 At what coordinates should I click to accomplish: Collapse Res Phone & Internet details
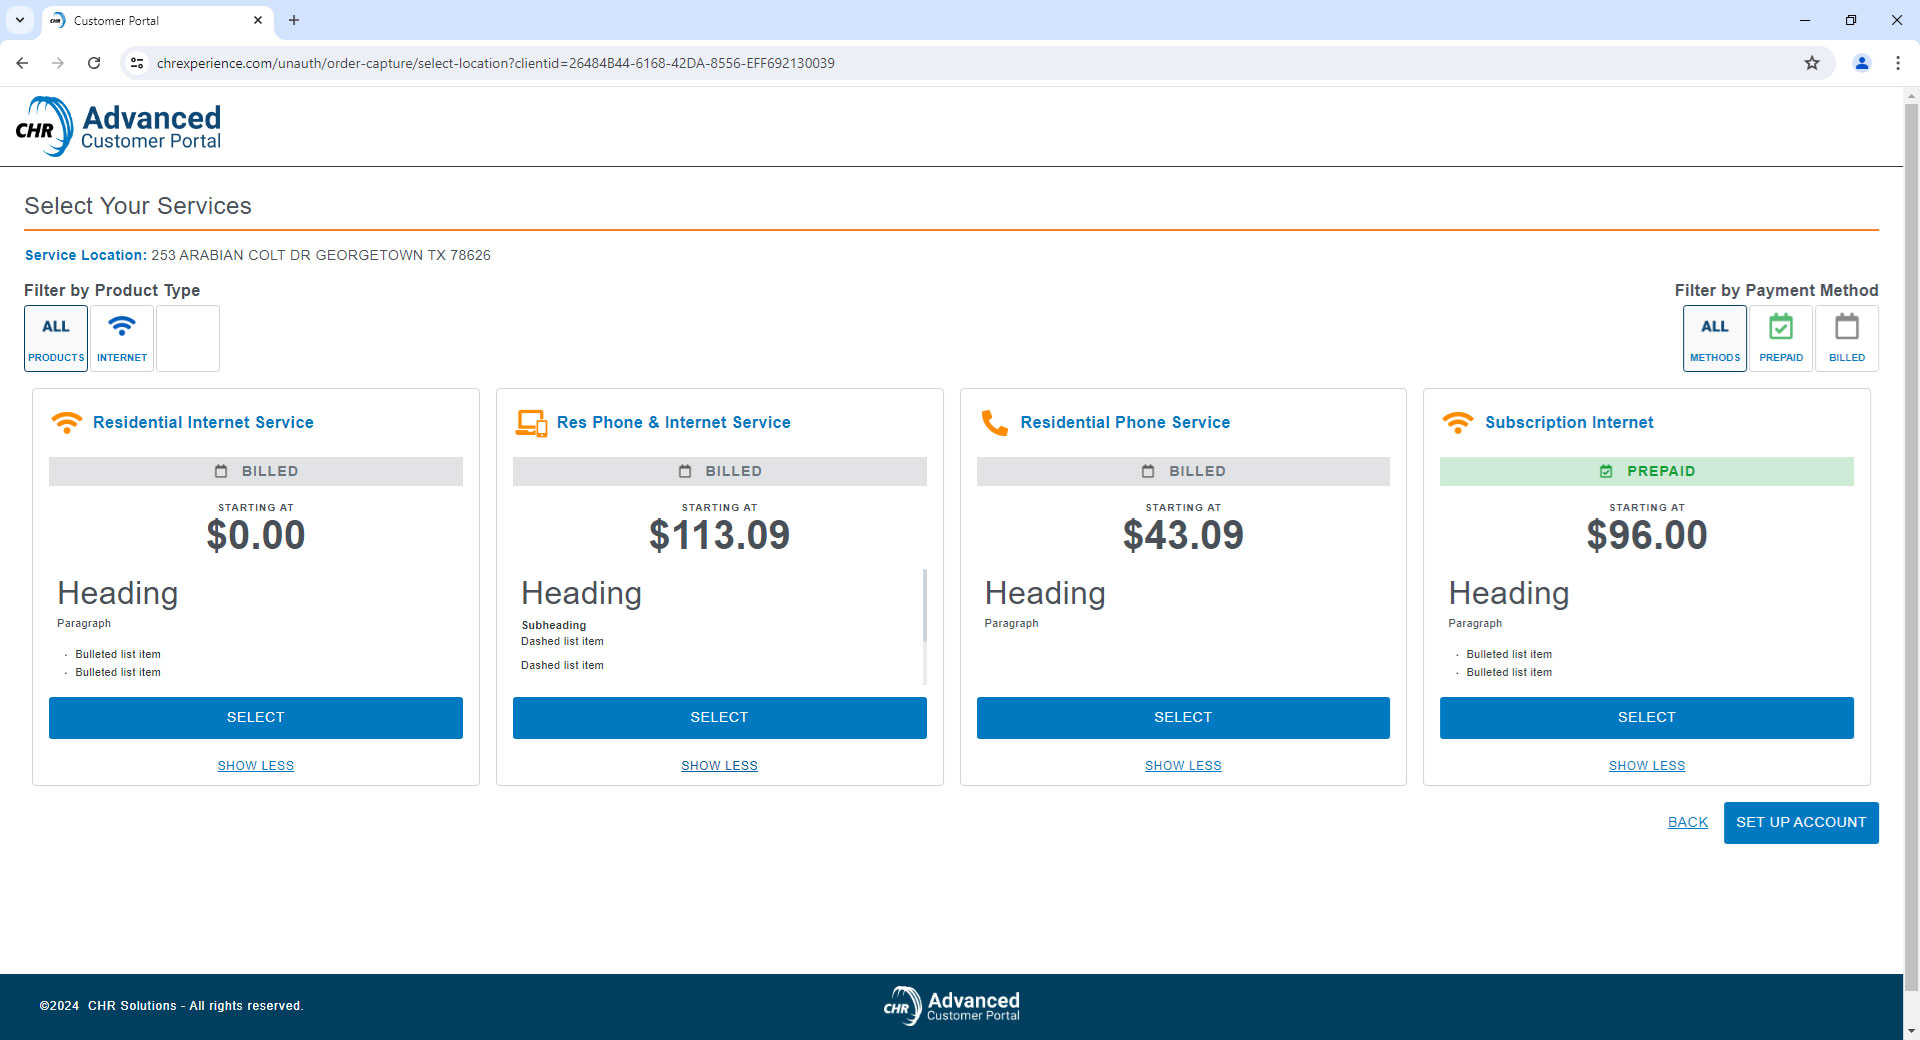click(x=719, y=766)
